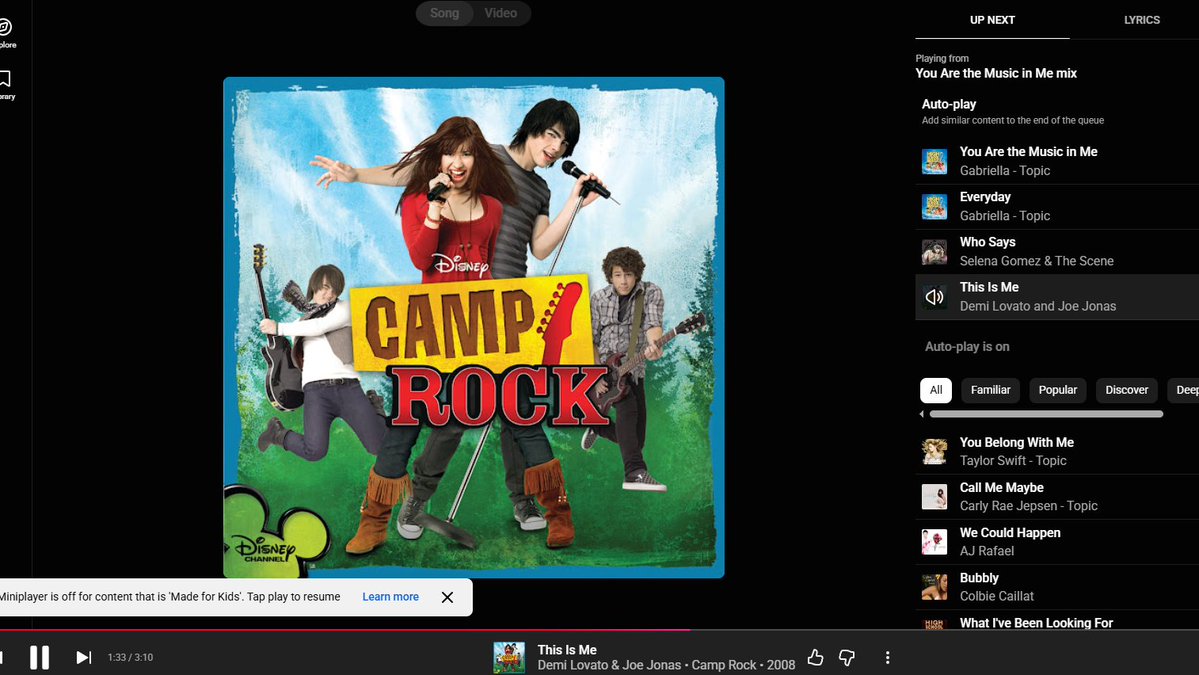Click the Bubbly album thumbnail
1199x675 pixels.
(x=934, y=587)
